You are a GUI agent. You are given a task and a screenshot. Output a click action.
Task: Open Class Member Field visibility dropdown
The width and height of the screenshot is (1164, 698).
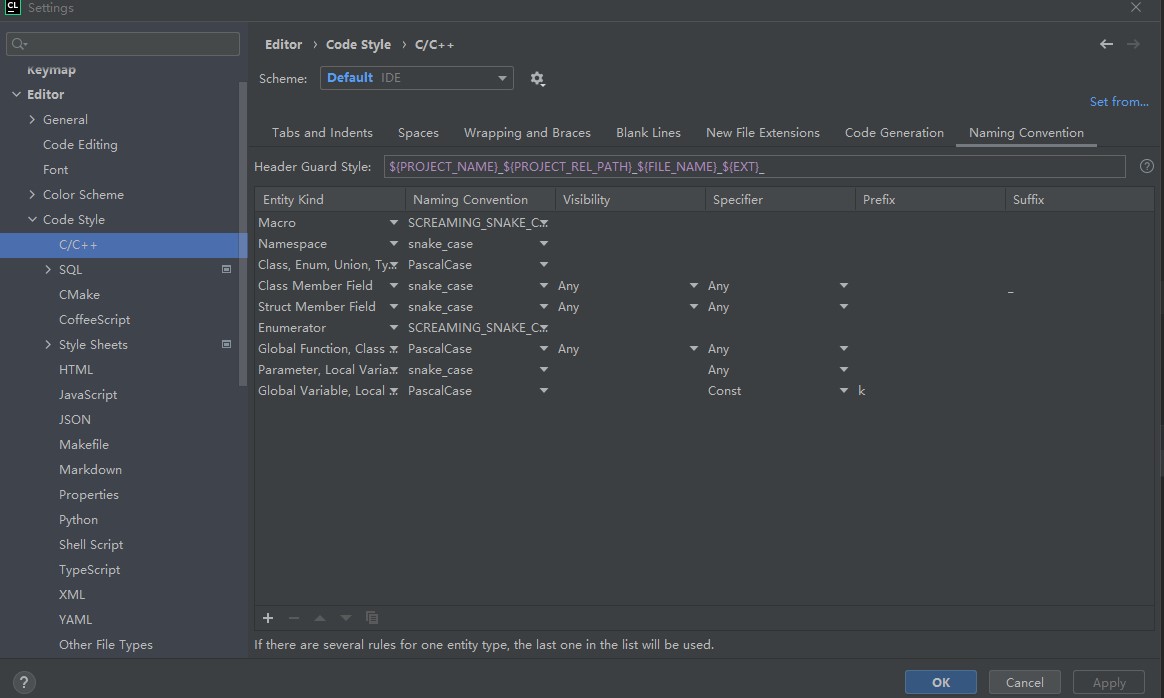coord(694,286)
